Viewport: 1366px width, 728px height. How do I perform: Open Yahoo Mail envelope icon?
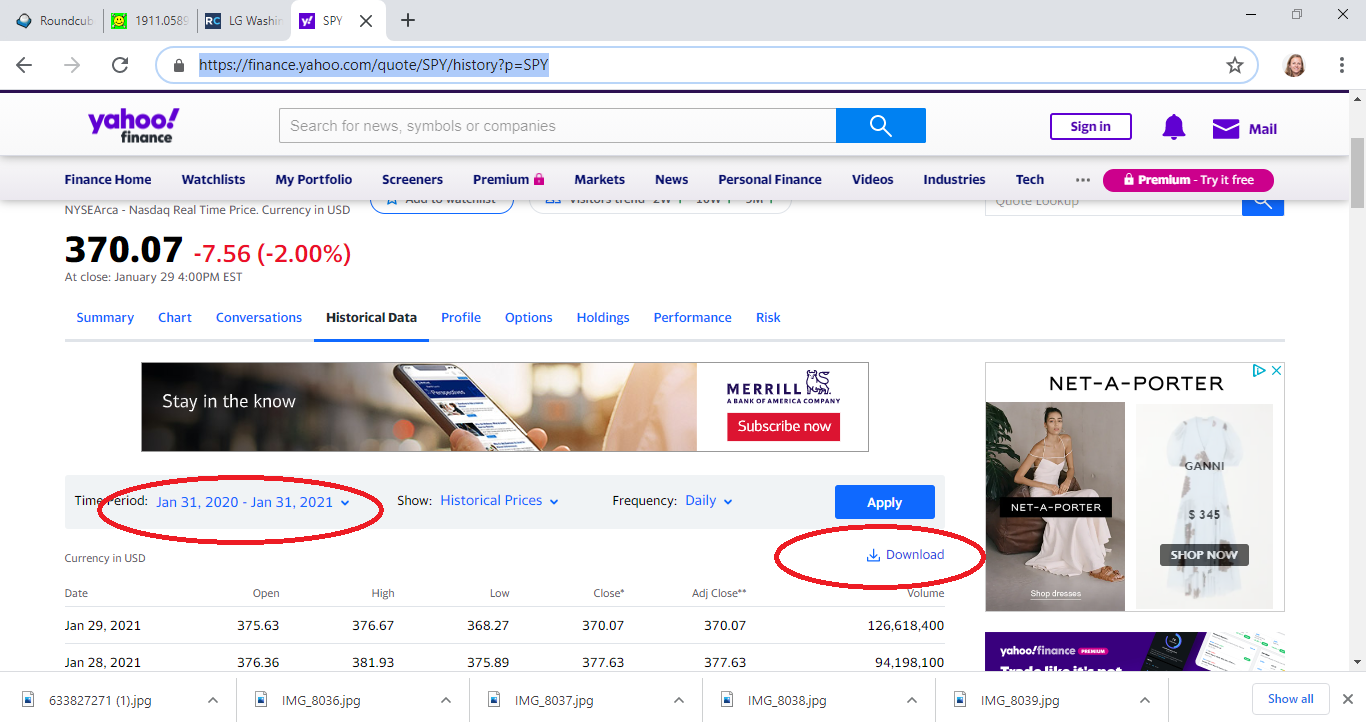pyautogui.click(x=1226, y=128)
